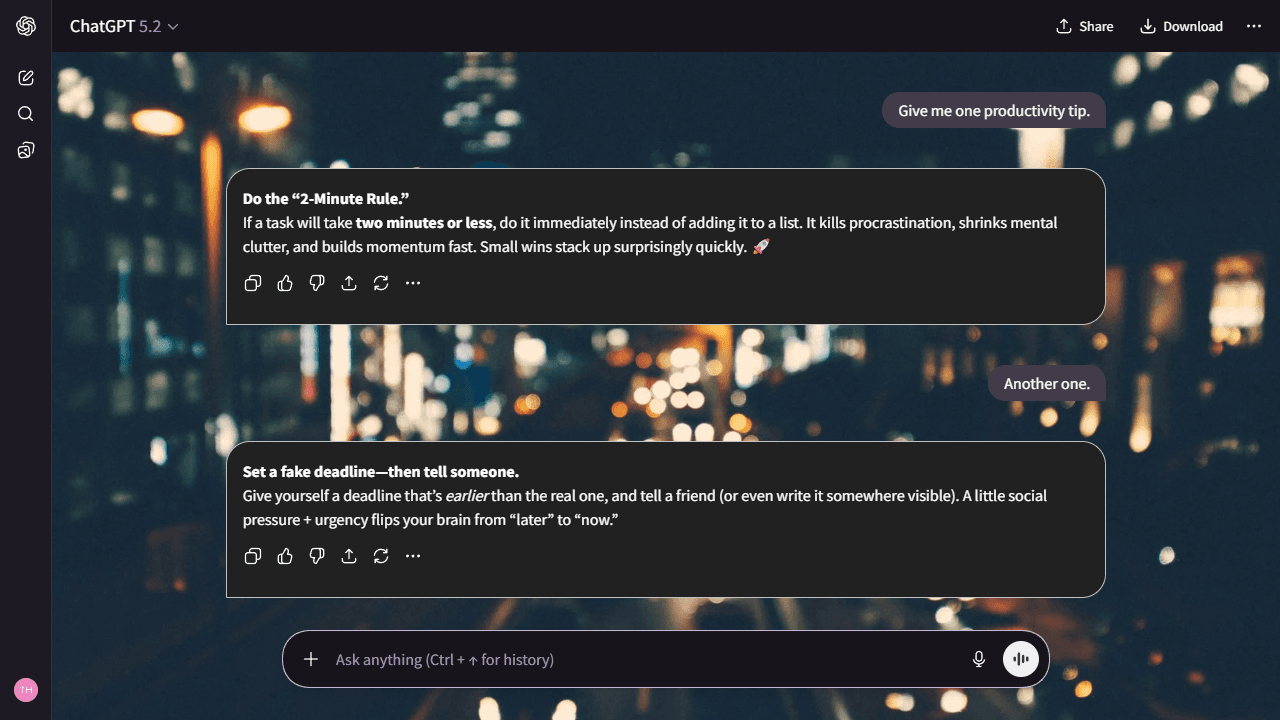Viewport: 1280px width, 720px height.
Task: Open the library images icon in sidebar
Action: pos(26,150)
